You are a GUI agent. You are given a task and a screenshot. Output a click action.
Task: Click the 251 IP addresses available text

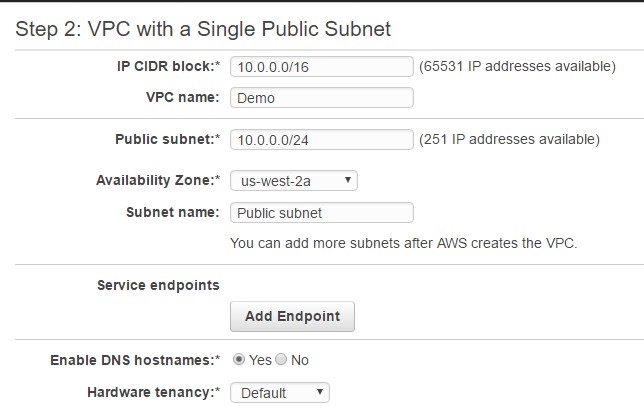click(509, 139)
